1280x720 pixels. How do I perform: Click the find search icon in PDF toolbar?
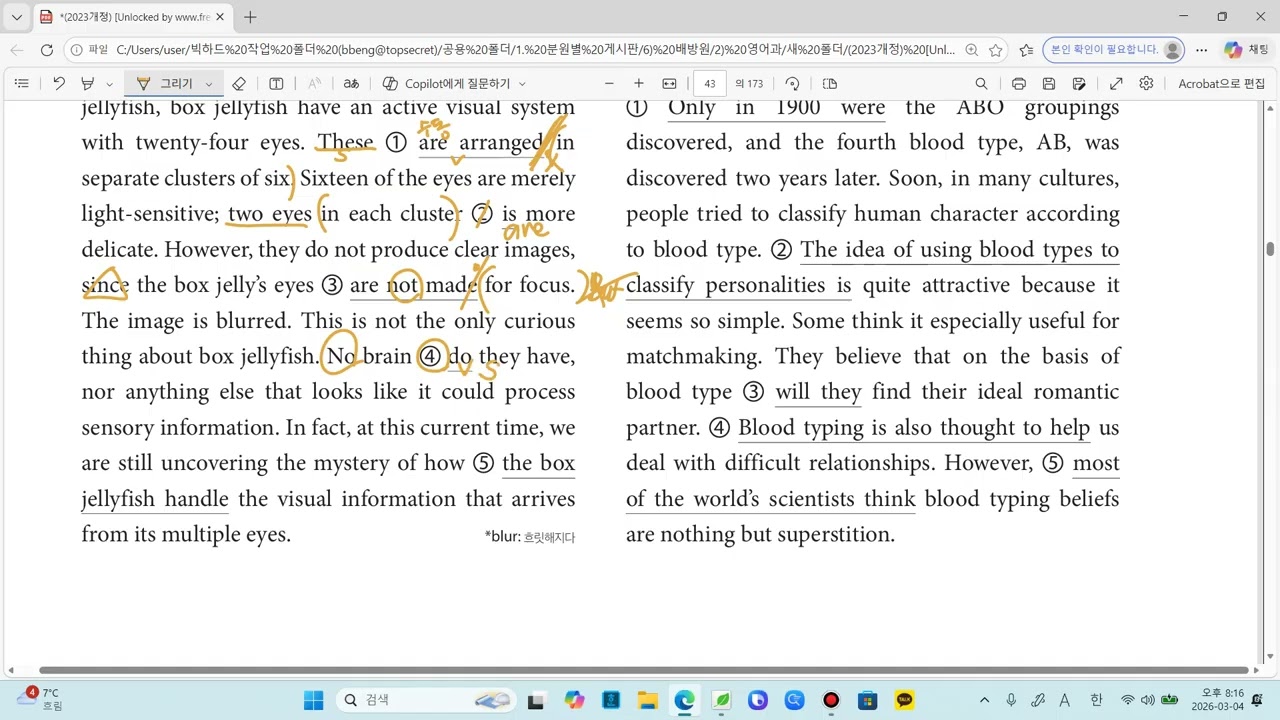pyautogui.click(x=981, y=84)
